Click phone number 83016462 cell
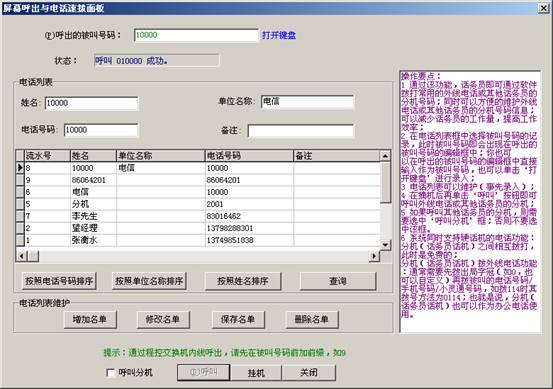The image size is (553, 389). click(249, 216)
